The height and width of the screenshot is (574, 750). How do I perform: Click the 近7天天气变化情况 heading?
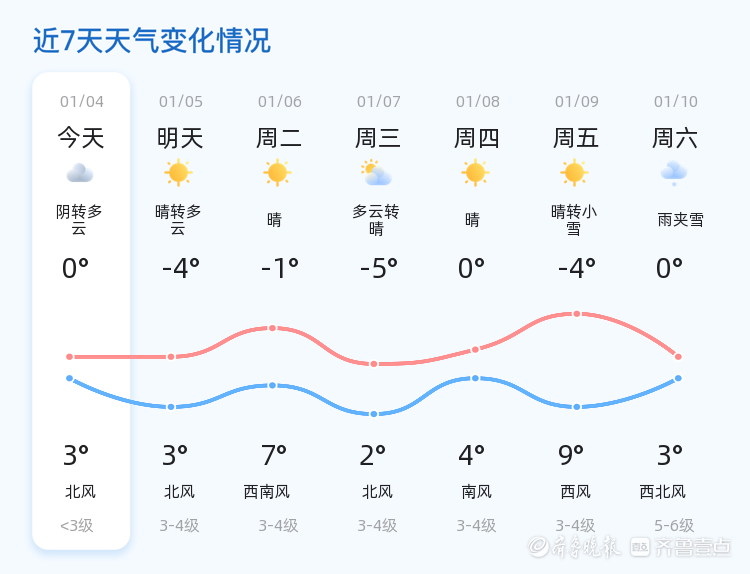click(152, 41)
